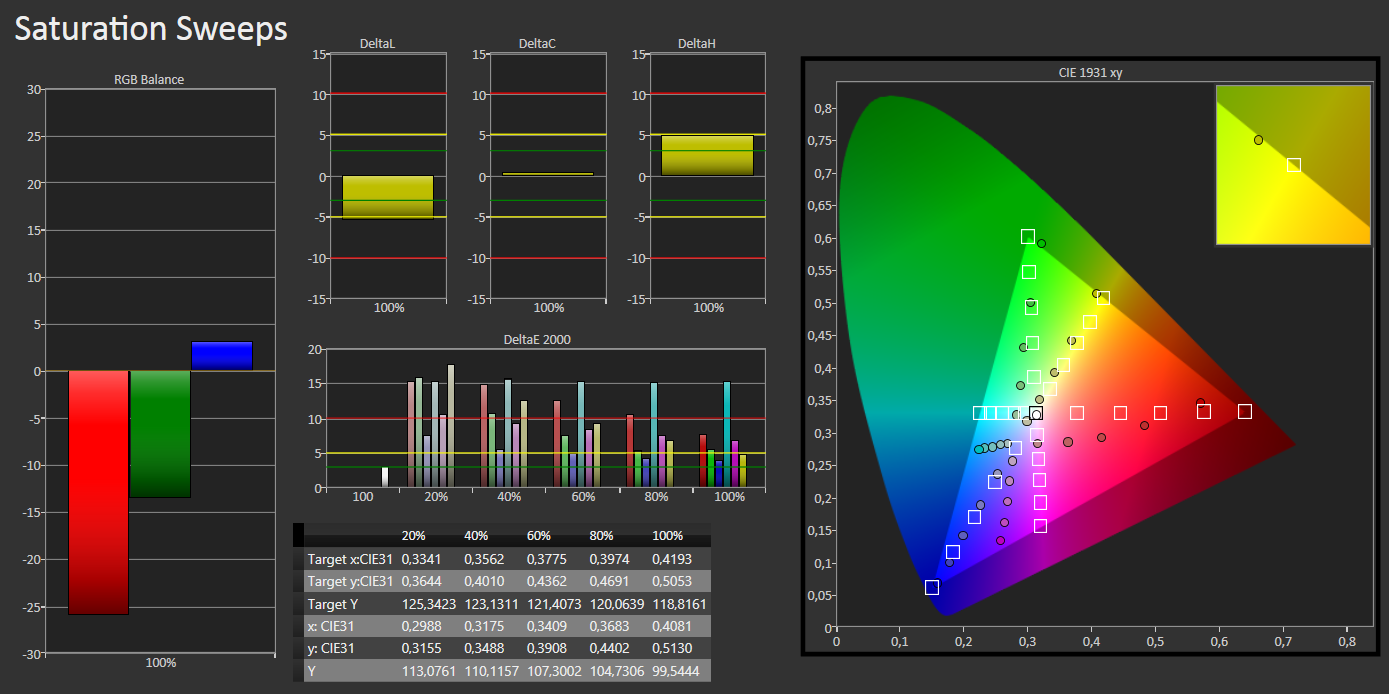Click the measured y value 0,3488
The width and height of the screenshot is (1389, 694).
pyautogui.click(x=484, y=648)
